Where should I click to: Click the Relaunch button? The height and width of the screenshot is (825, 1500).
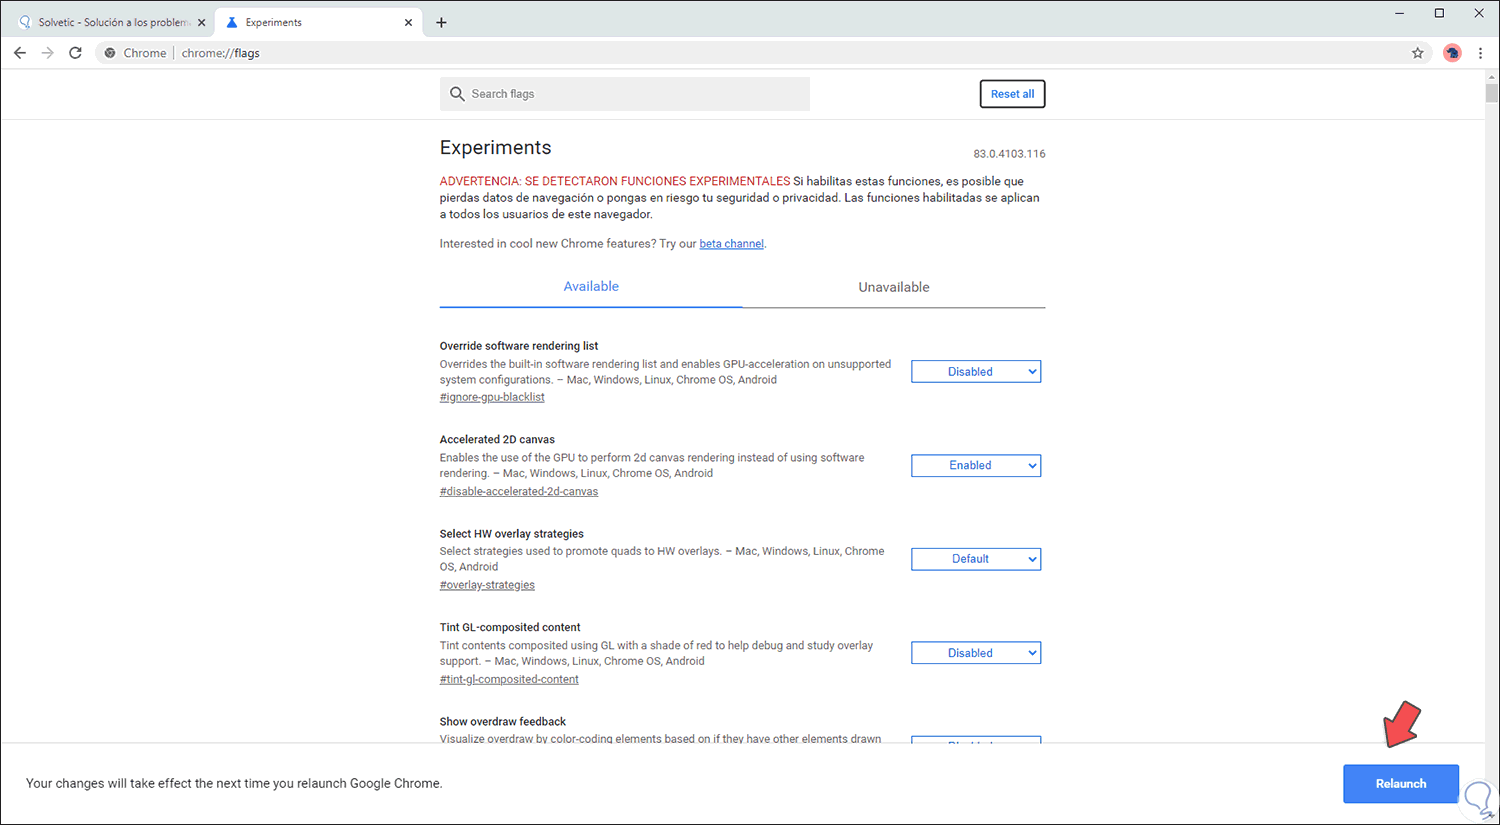click(1400, 784)
